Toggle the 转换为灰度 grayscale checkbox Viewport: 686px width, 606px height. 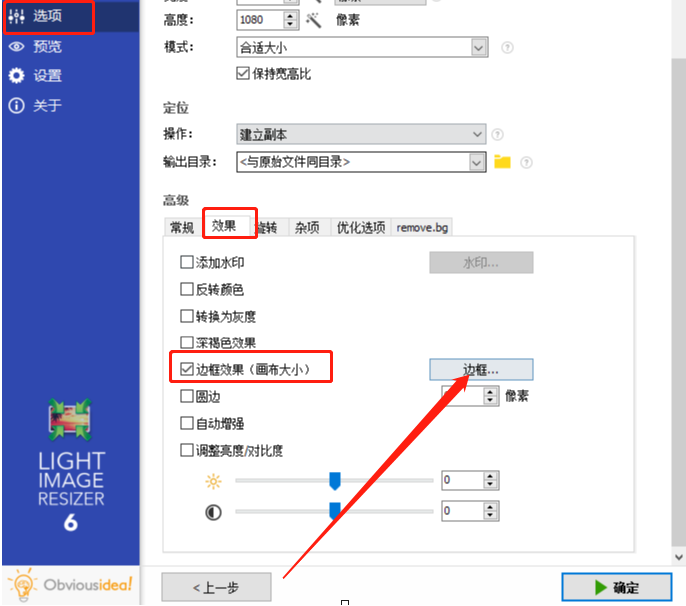pos(187,316)
